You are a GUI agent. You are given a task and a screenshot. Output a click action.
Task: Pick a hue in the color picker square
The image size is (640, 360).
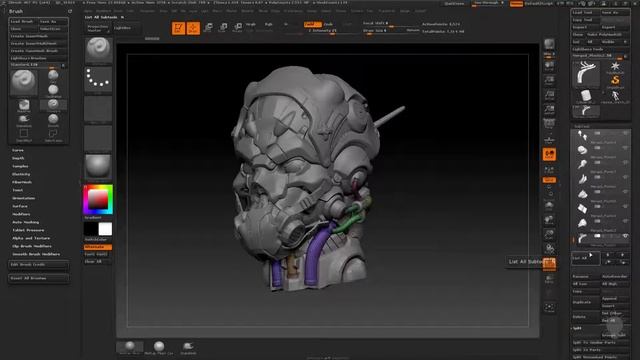(x=98, y=199)
